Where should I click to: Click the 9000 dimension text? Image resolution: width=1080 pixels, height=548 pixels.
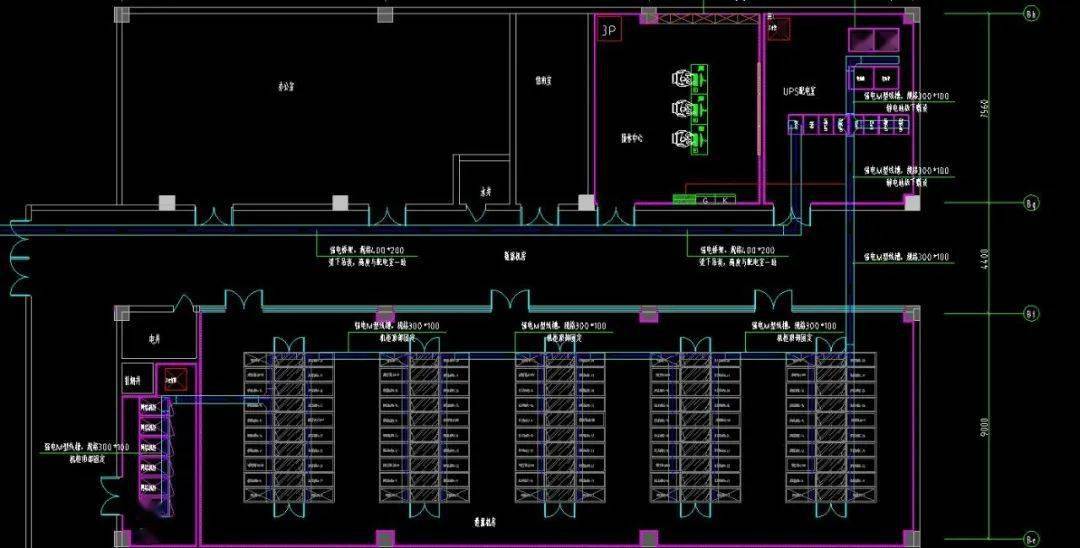(984, 426)
